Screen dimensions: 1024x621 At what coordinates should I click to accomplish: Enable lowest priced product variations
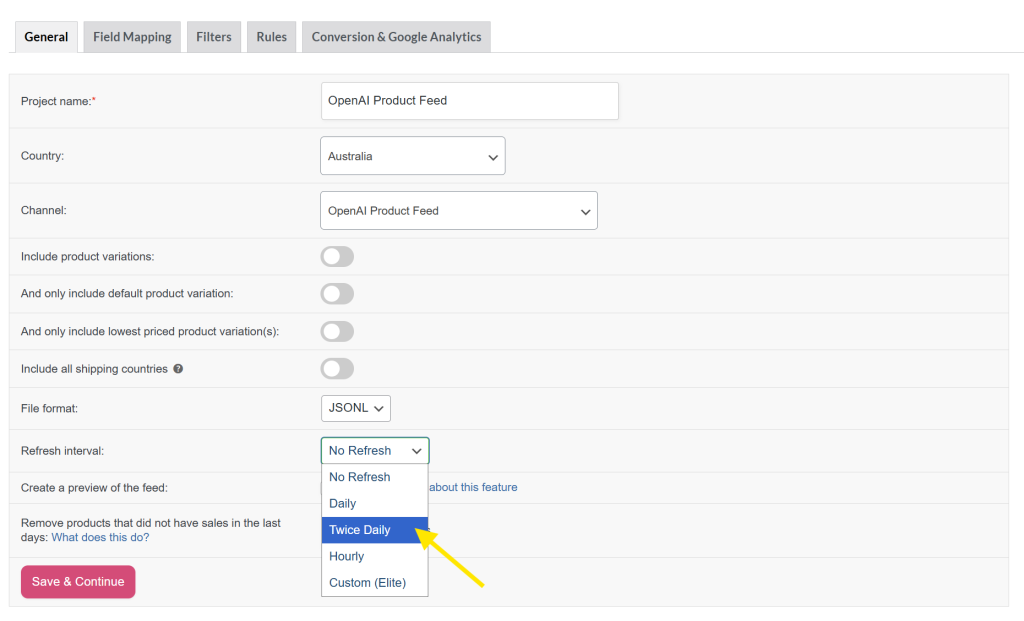coord(337,331)
